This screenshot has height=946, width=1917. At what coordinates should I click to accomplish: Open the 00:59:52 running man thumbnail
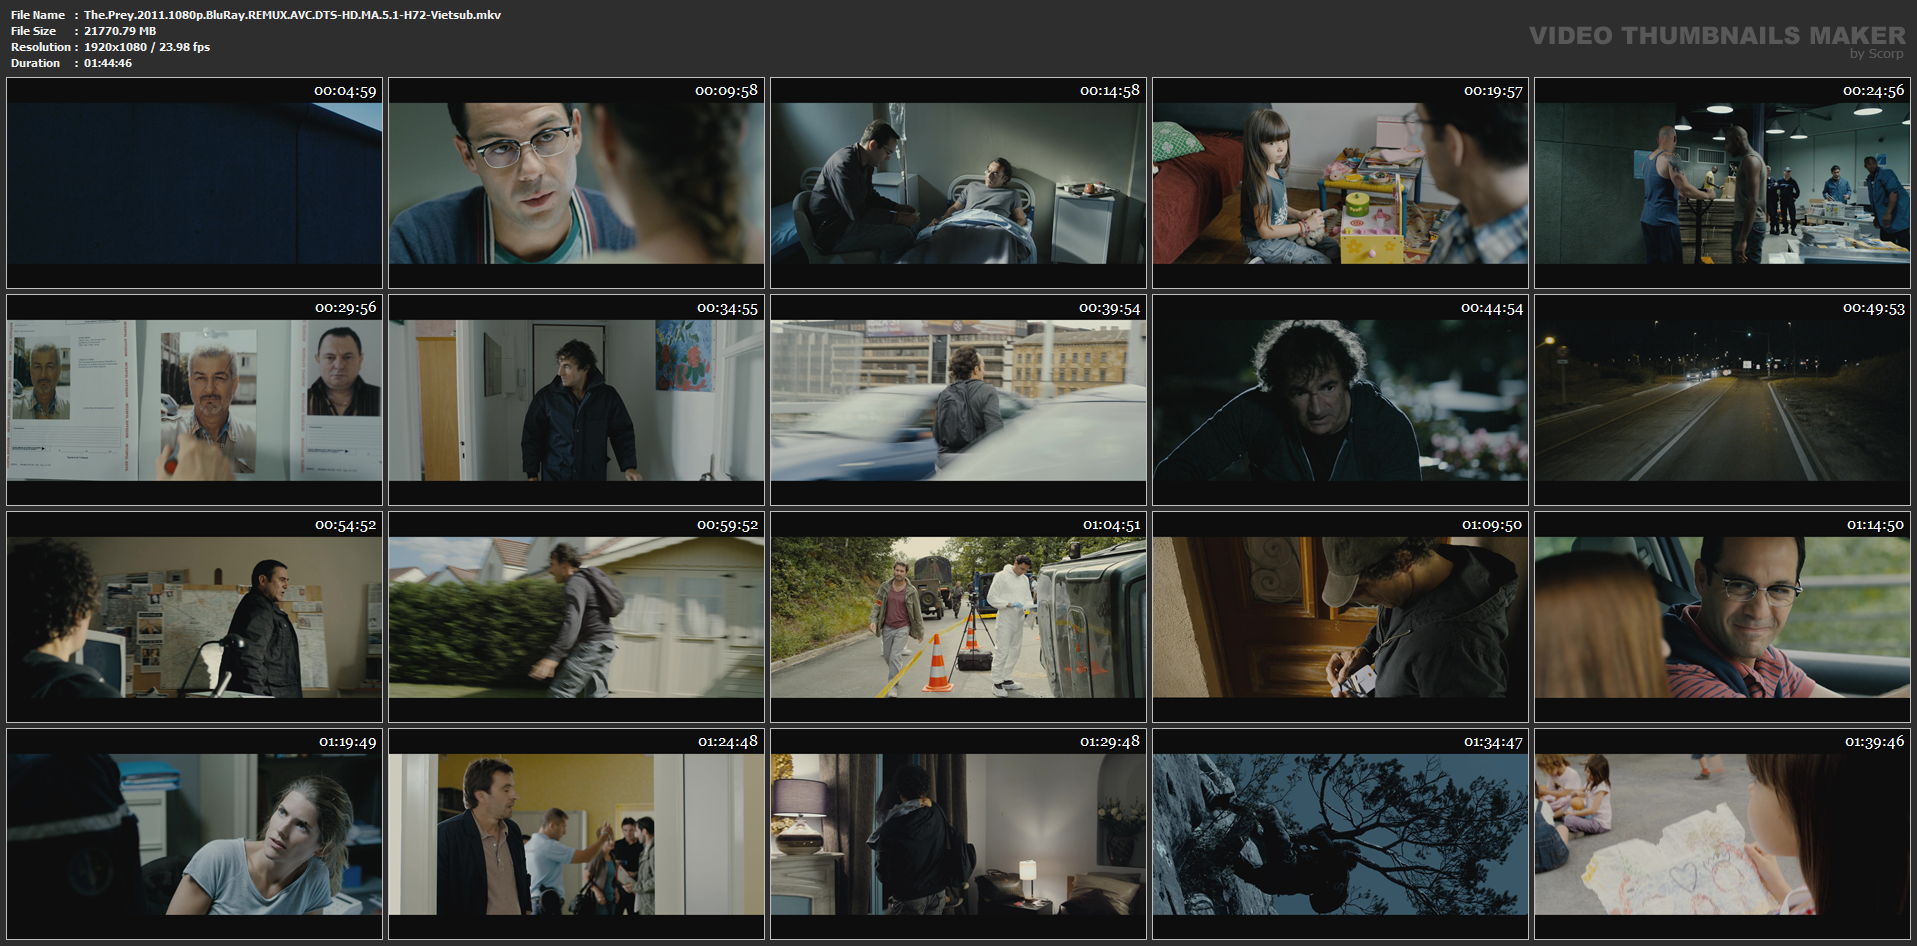coord(576,617)
